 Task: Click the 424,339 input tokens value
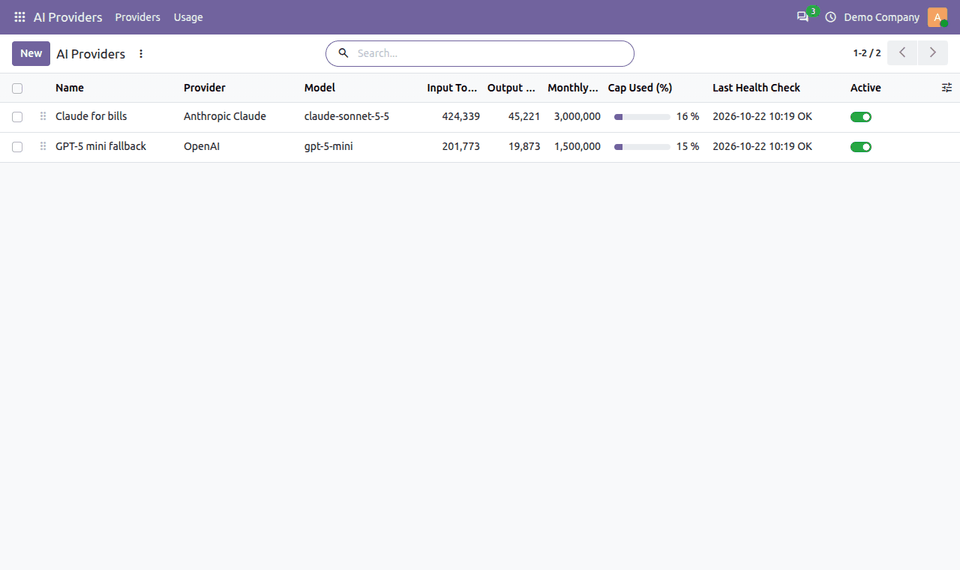[x=461, y=116]
